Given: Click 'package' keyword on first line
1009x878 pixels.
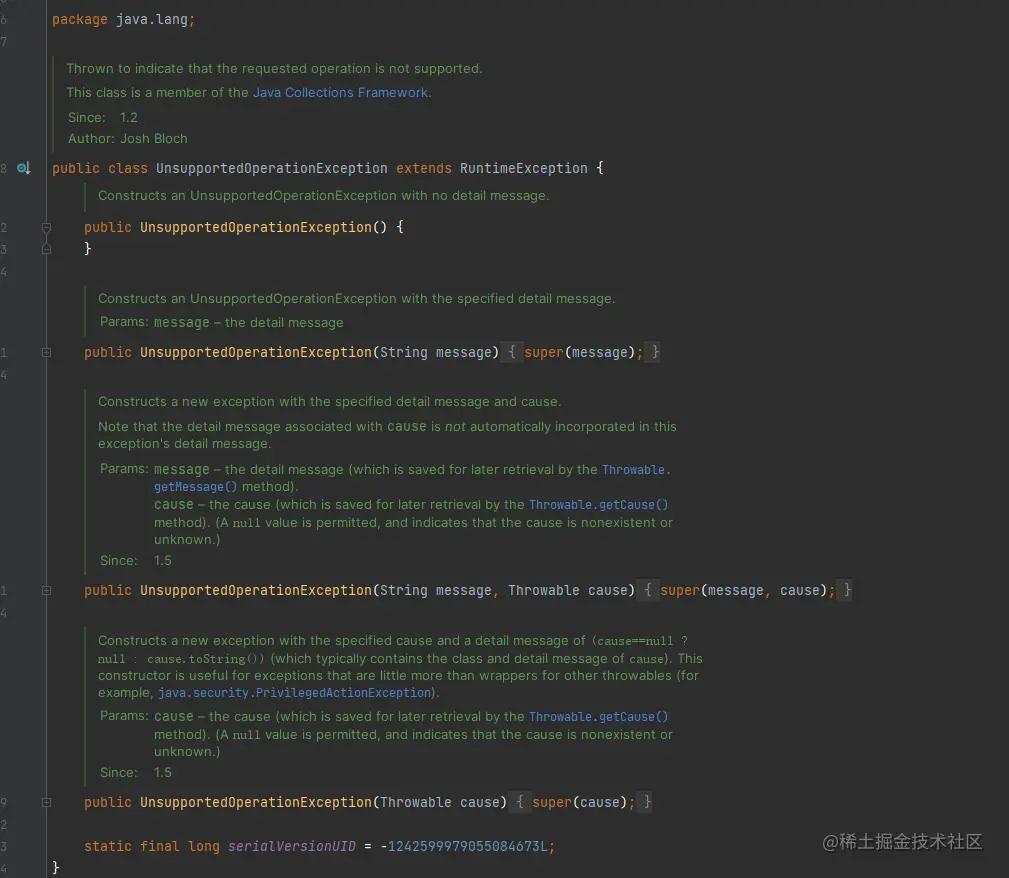Looking at the screenshot, I should point(80,19).
